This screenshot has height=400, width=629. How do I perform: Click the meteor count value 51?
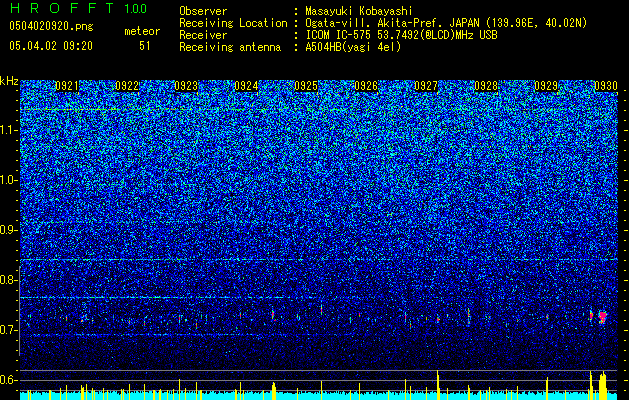[145, 46]
